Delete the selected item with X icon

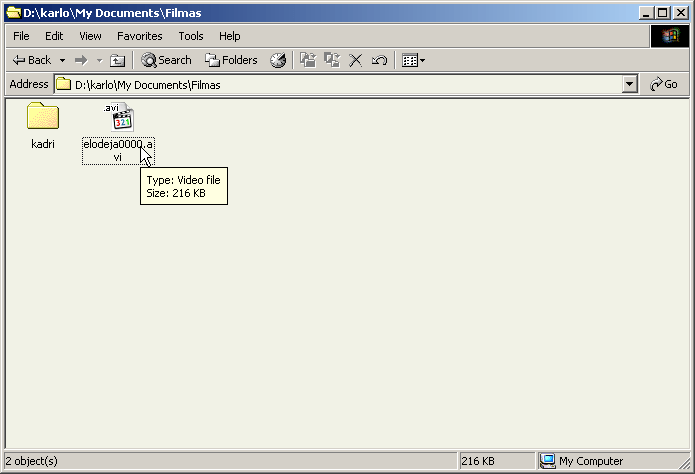(x=355, y=60)
